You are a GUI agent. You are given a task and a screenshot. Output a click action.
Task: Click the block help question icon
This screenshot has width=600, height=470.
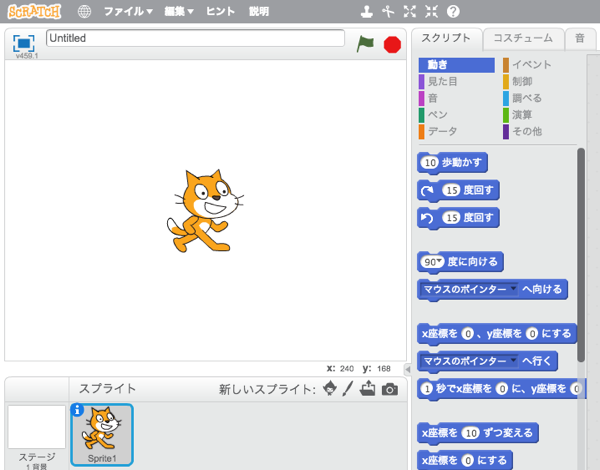pos(453,11)
